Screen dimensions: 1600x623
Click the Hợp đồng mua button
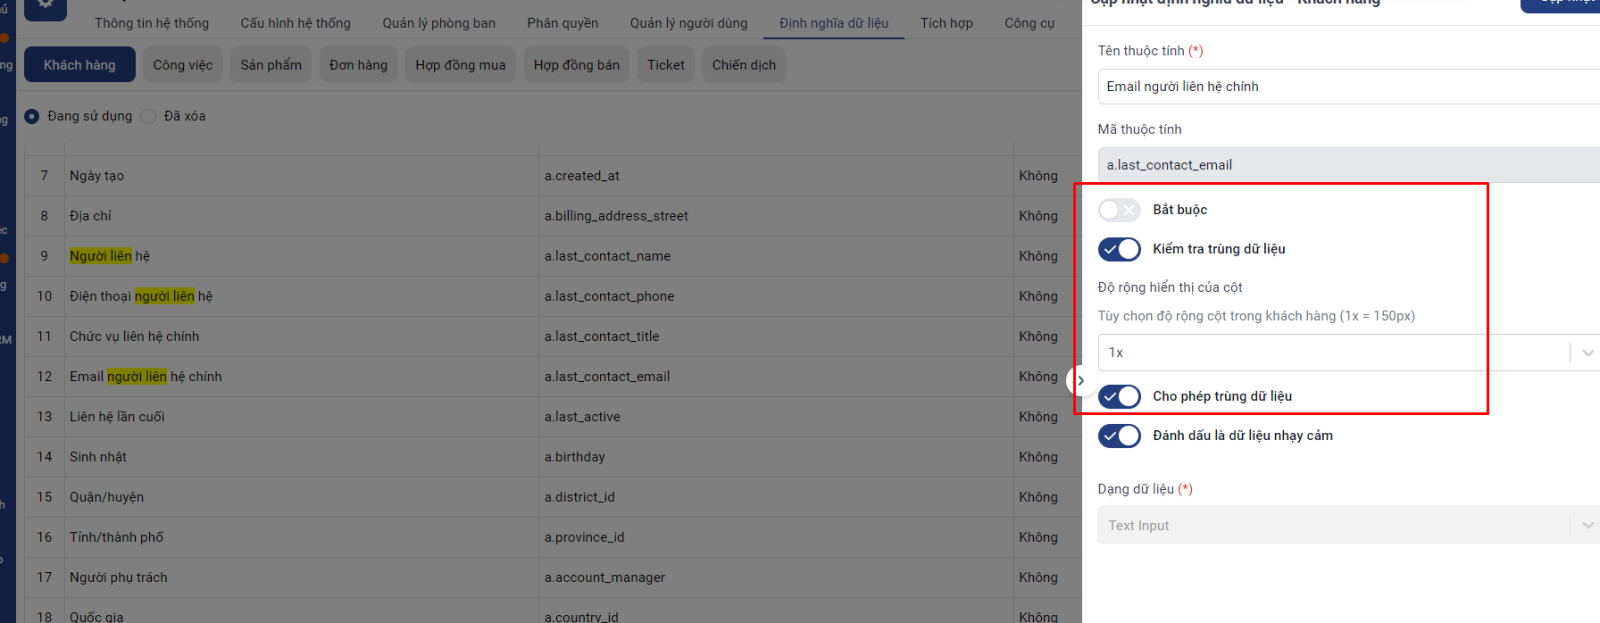pos(460,65)
